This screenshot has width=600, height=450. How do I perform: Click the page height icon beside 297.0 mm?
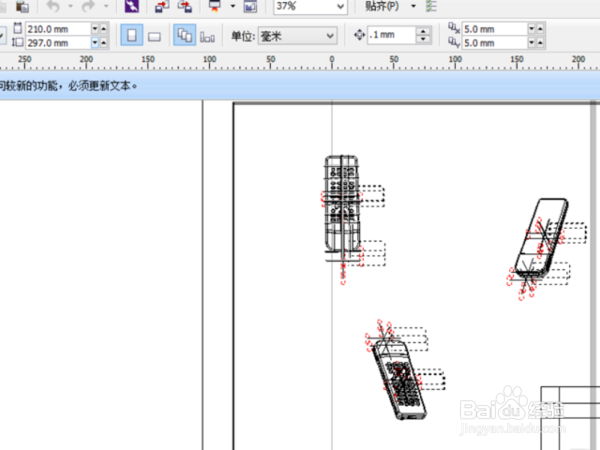pos(18,42)
